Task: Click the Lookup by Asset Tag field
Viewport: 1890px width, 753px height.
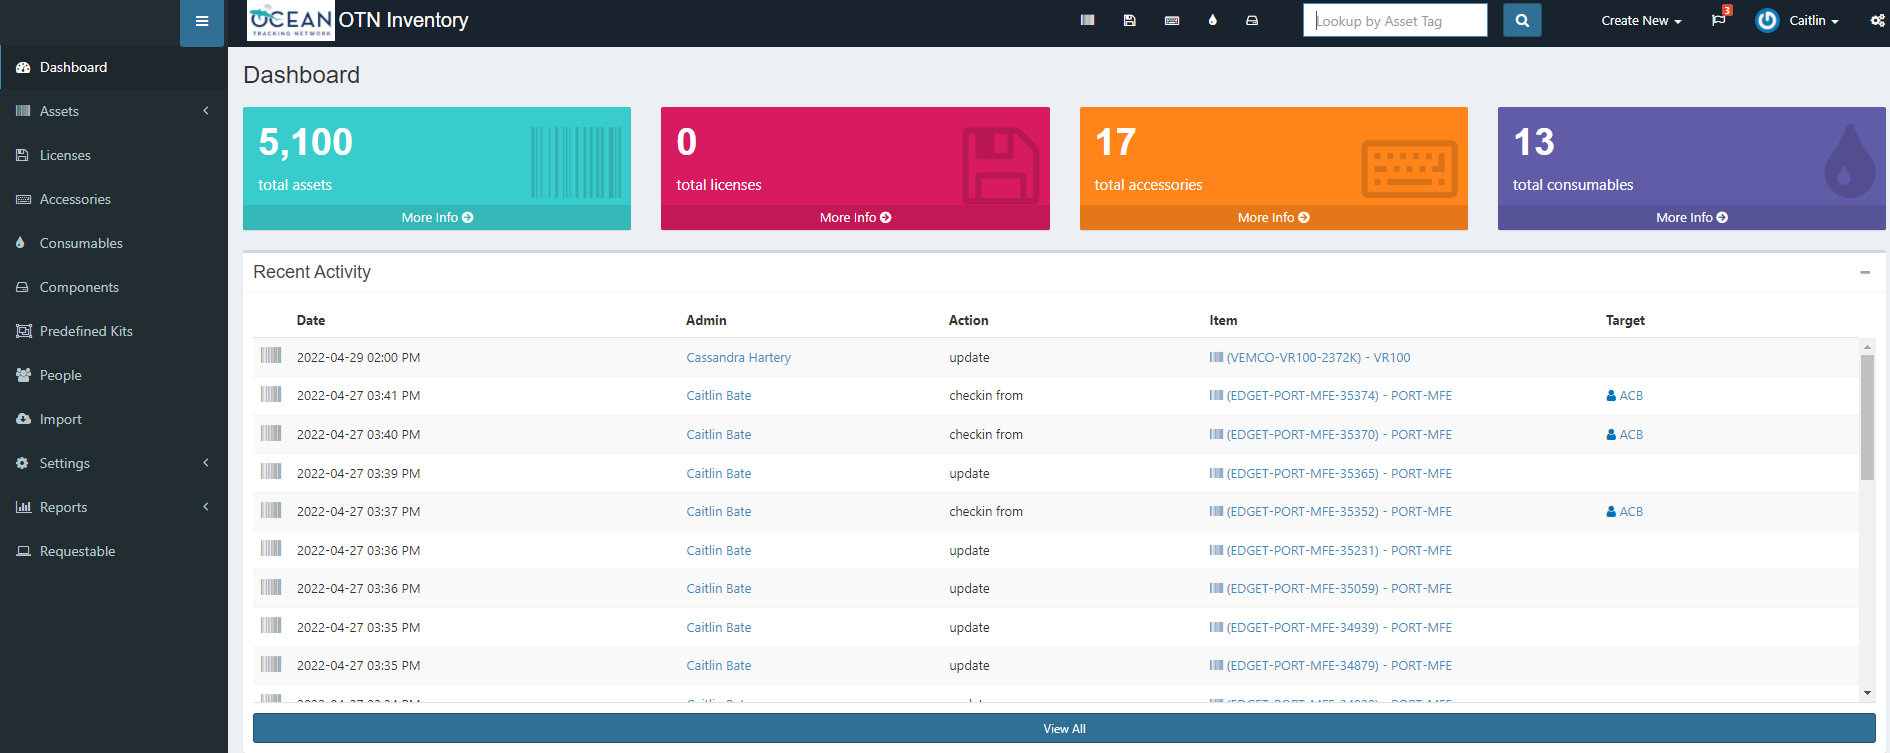Action: tap(1395, 20)
